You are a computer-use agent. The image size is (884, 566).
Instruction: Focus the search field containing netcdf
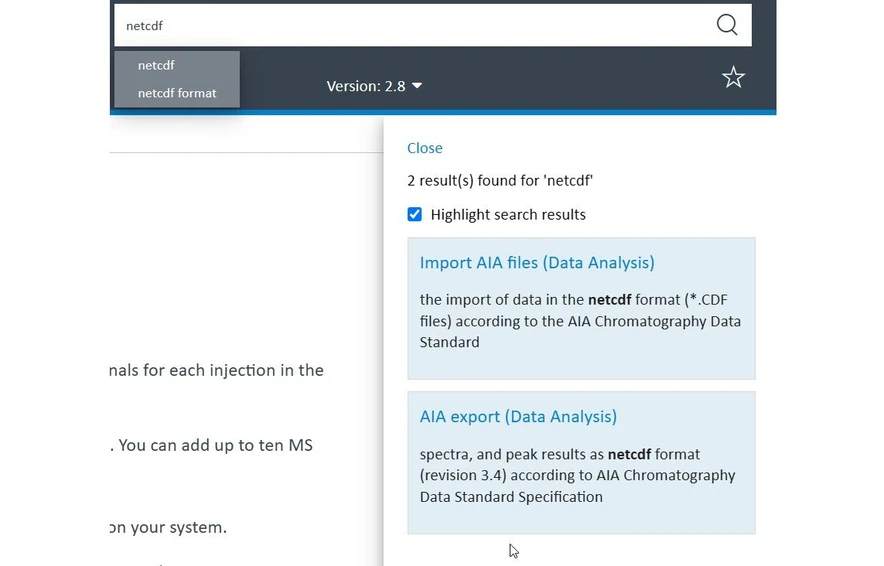coord(400,26)
